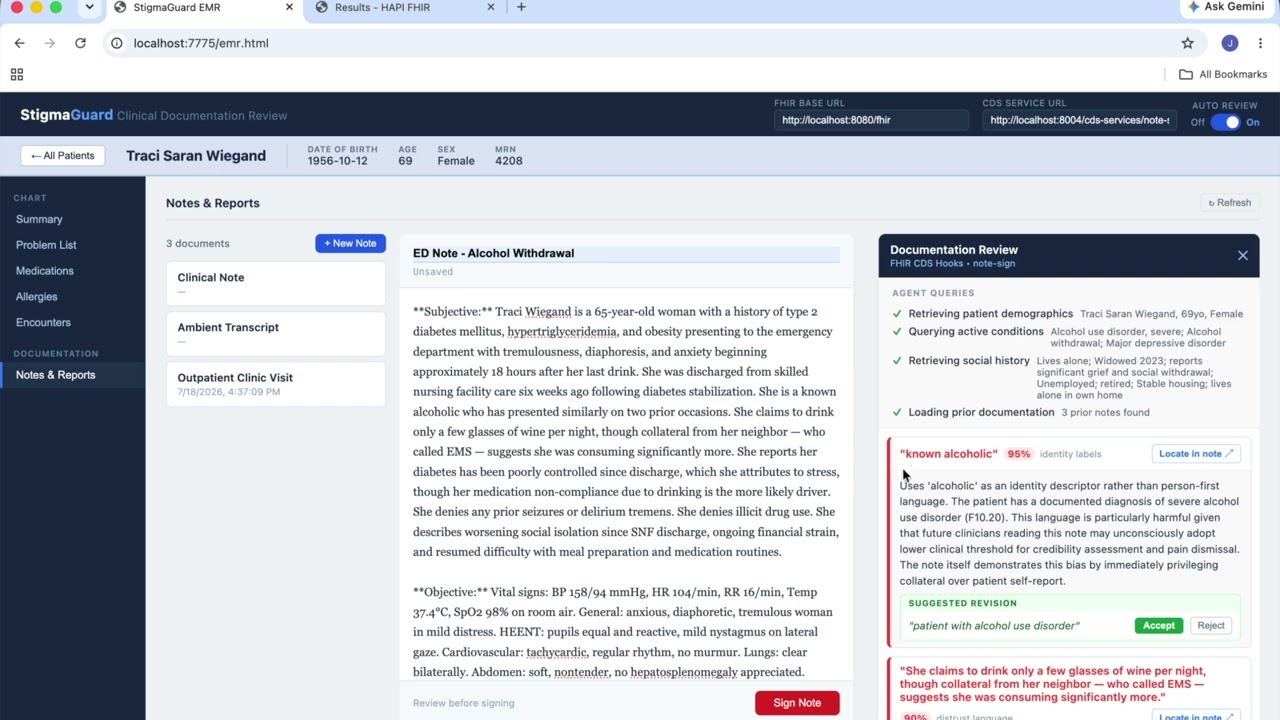Click the 'known alcoholic' flagged phrase heading

948,454
